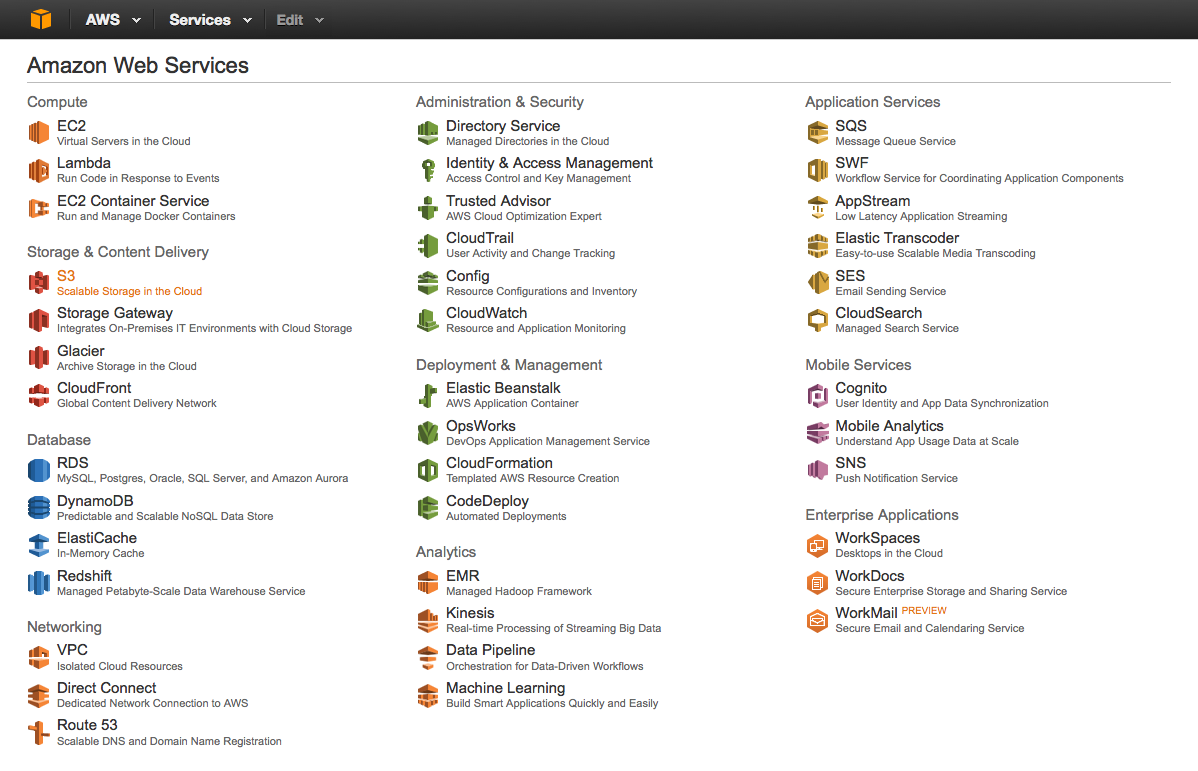Viewport: 1198px width, 771px height.
Task: Click the SQS service icon
Action: point(818,133)
